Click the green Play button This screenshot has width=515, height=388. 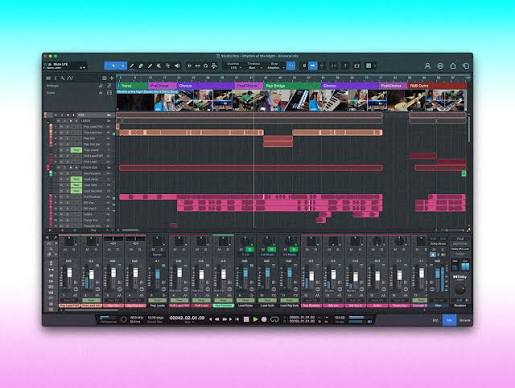pyautogui.click(x=255, y=319)
